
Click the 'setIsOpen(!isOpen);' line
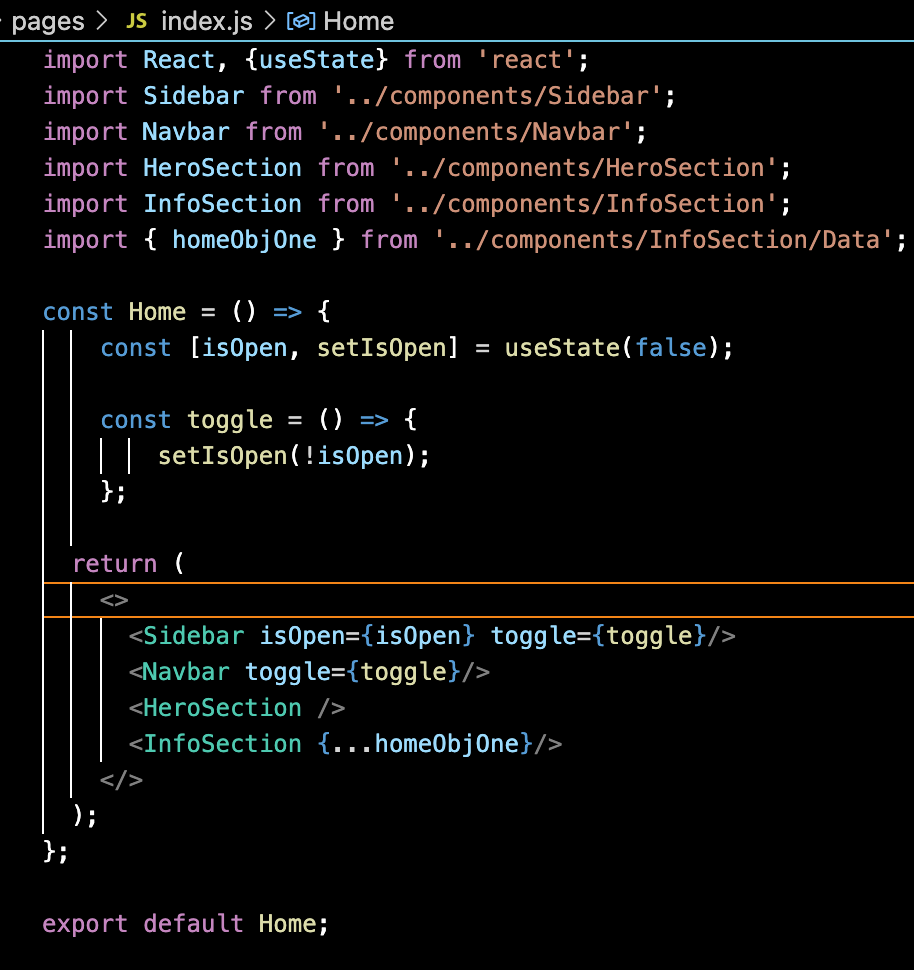pyautogui.click(x=293, y=456)
